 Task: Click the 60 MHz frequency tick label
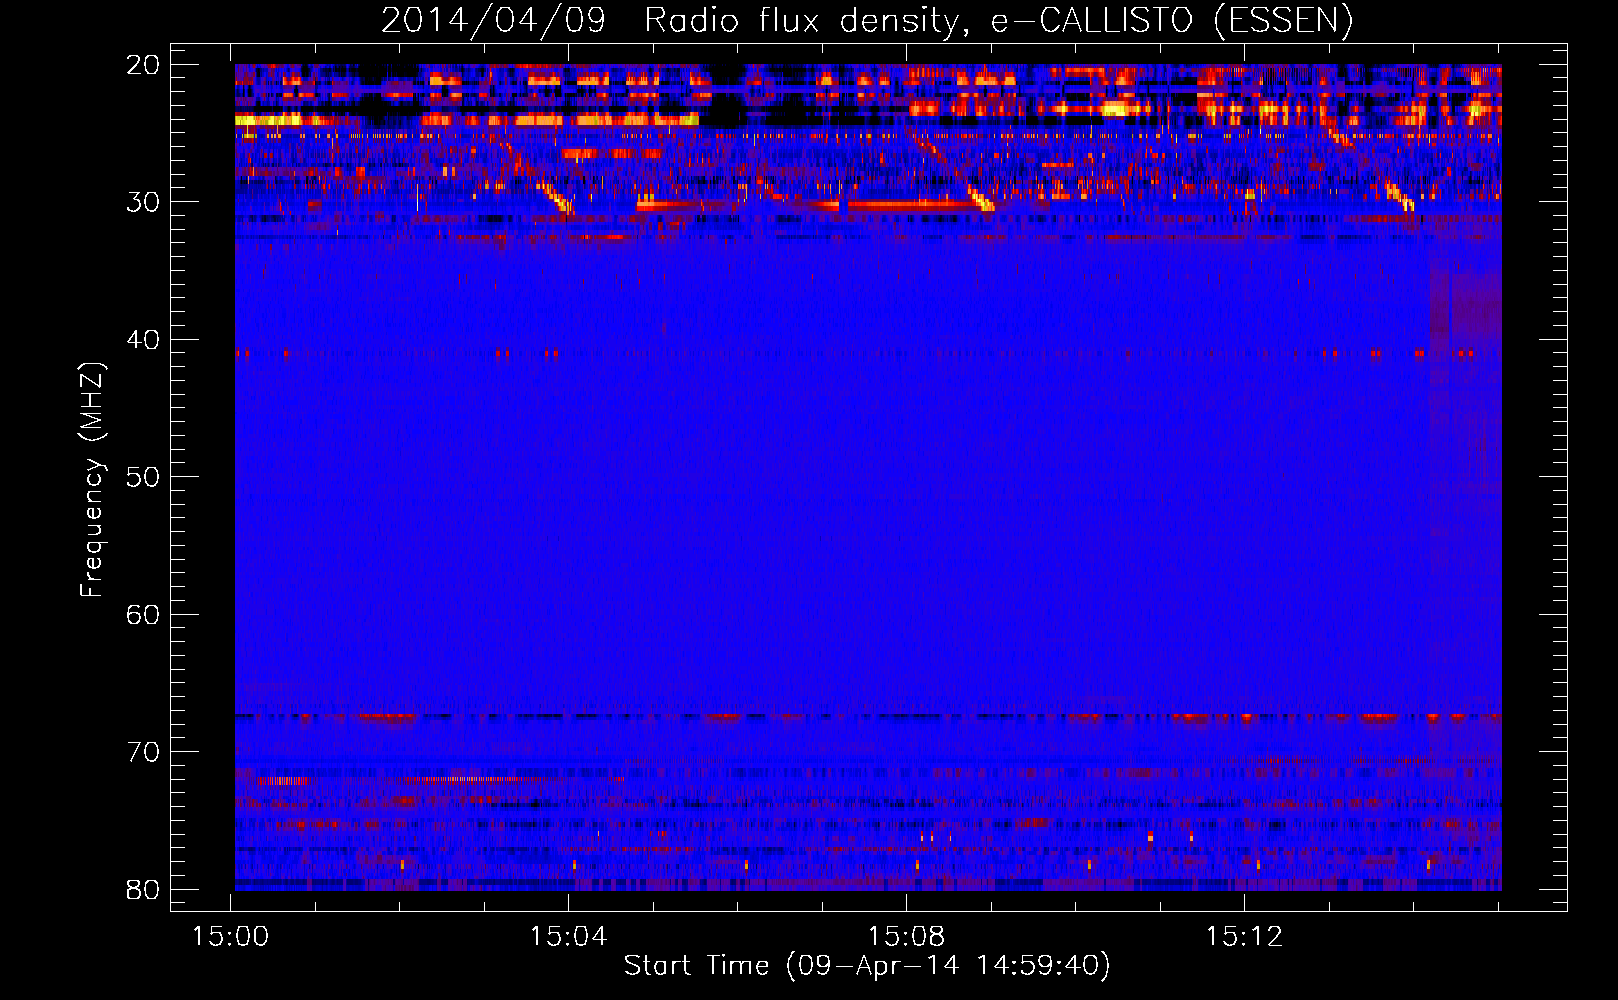coord(143,615)
